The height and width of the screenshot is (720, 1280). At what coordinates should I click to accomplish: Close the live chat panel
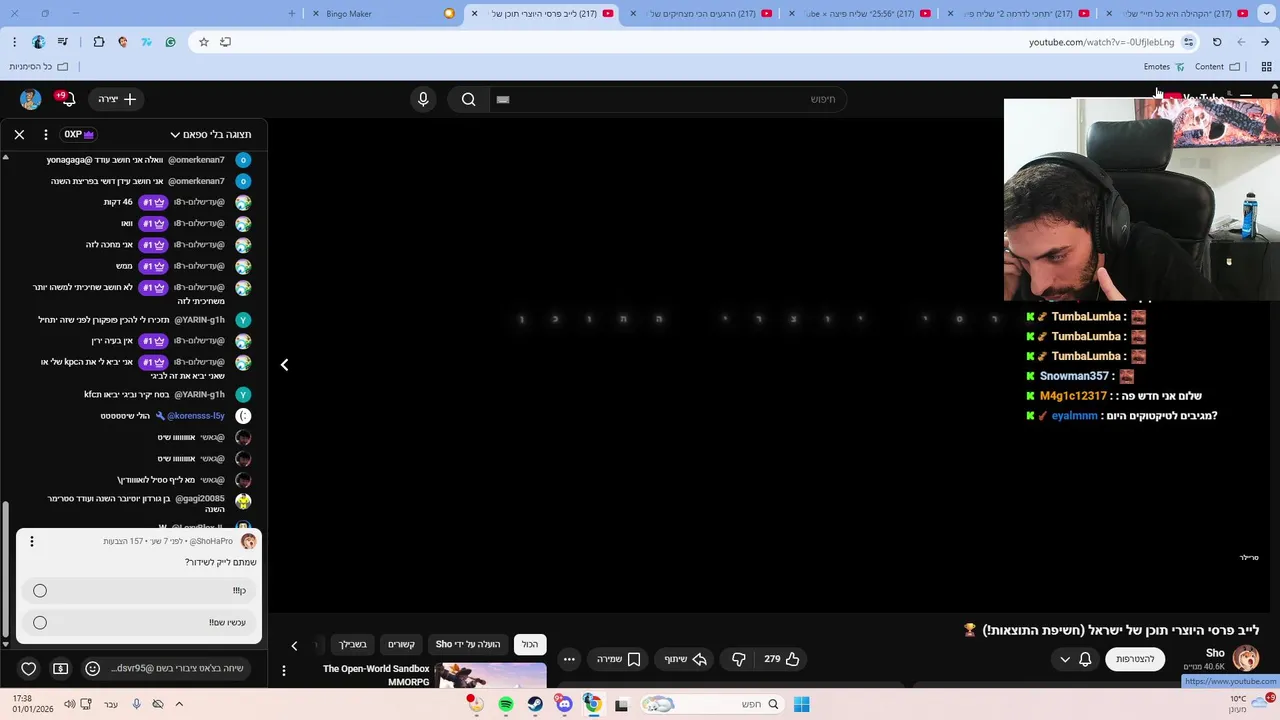(19, 134)
